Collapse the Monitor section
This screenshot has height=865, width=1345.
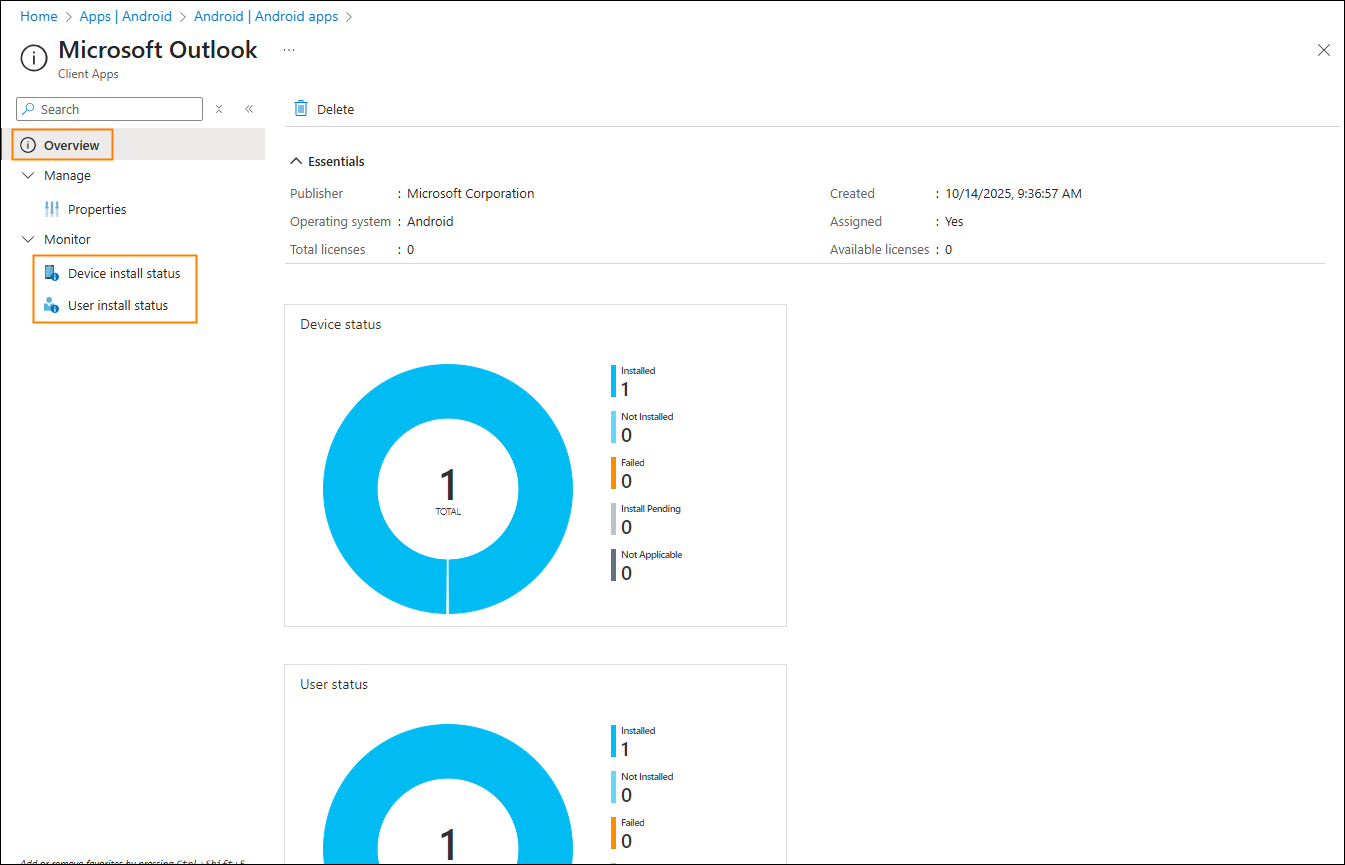[27, 239]
